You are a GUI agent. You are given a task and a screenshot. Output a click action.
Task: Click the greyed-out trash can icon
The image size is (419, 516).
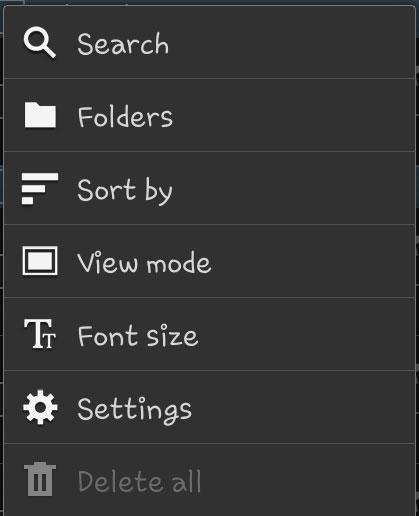(40, 479)
